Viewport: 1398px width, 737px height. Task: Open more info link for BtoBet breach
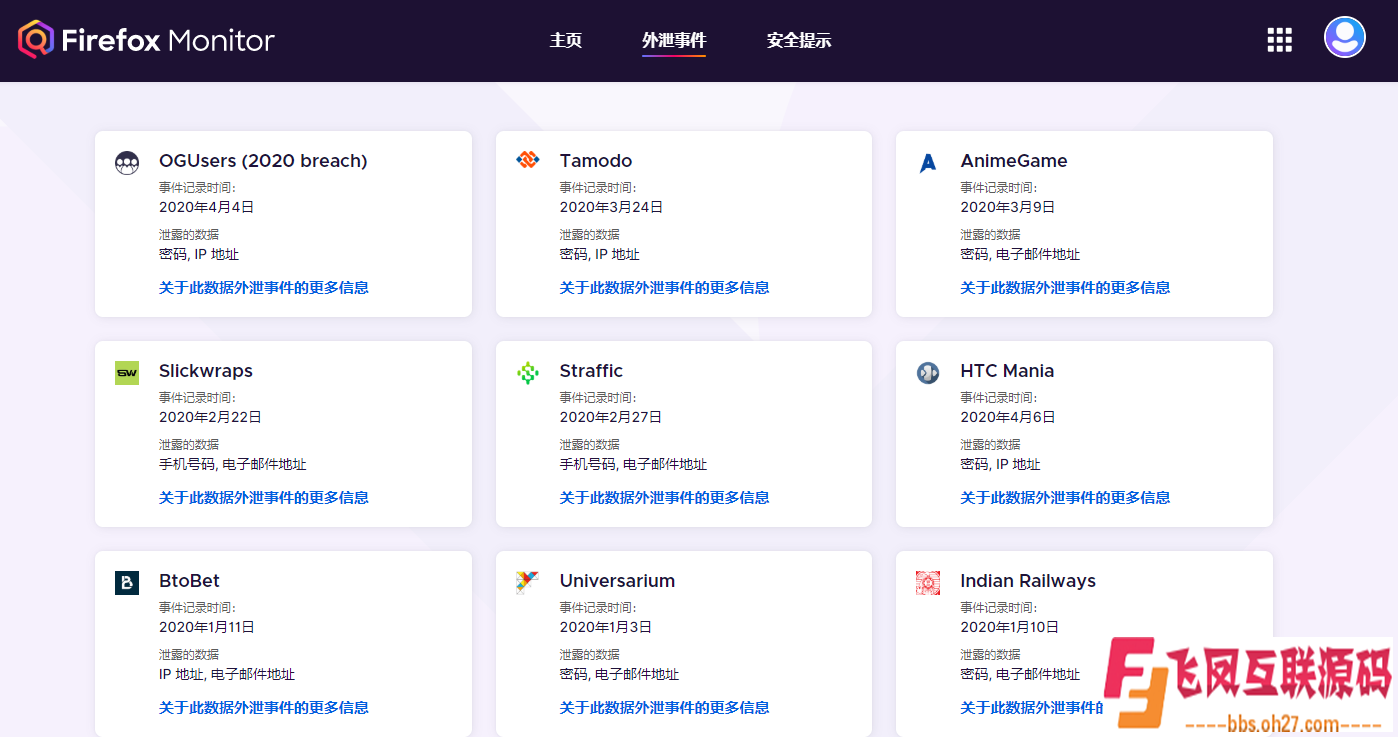click(264, 708)
